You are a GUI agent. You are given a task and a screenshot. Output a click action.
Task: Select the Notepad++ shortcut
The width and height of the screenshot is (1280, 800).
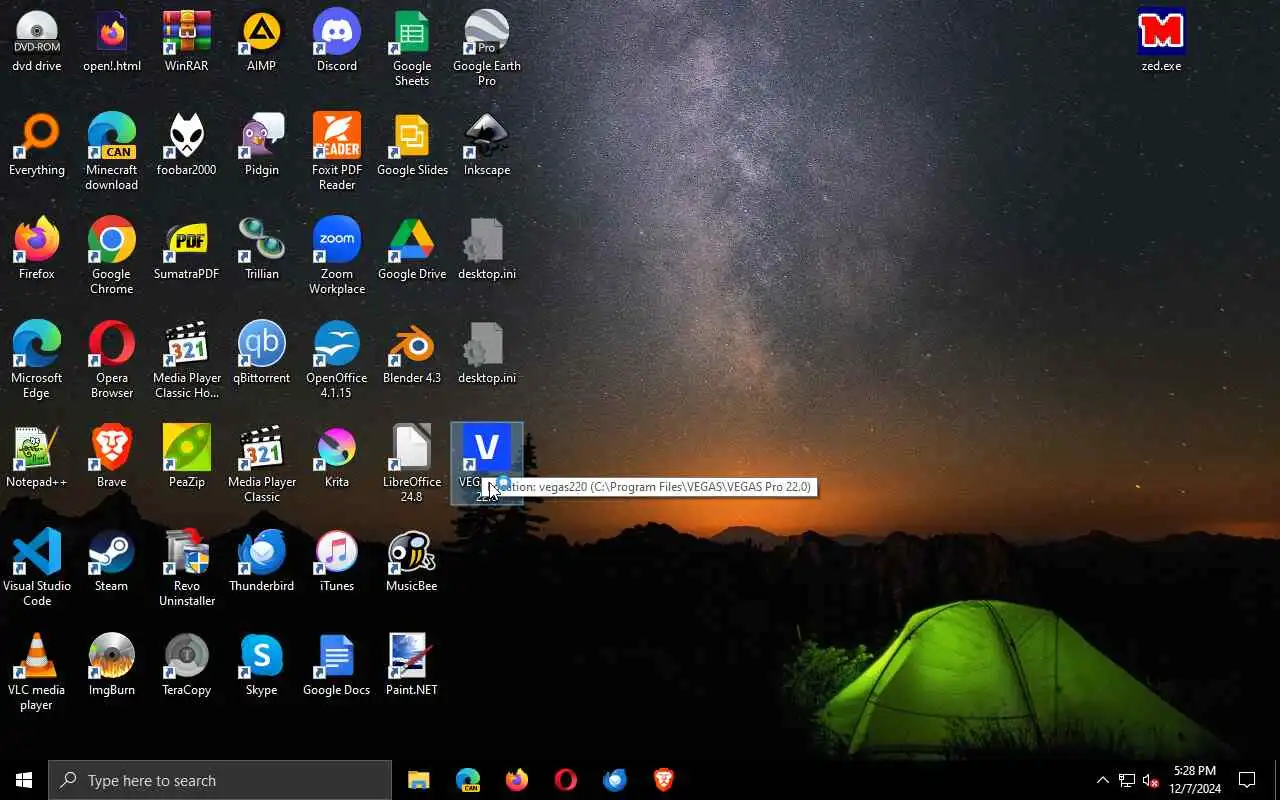(x=37, y=456)
